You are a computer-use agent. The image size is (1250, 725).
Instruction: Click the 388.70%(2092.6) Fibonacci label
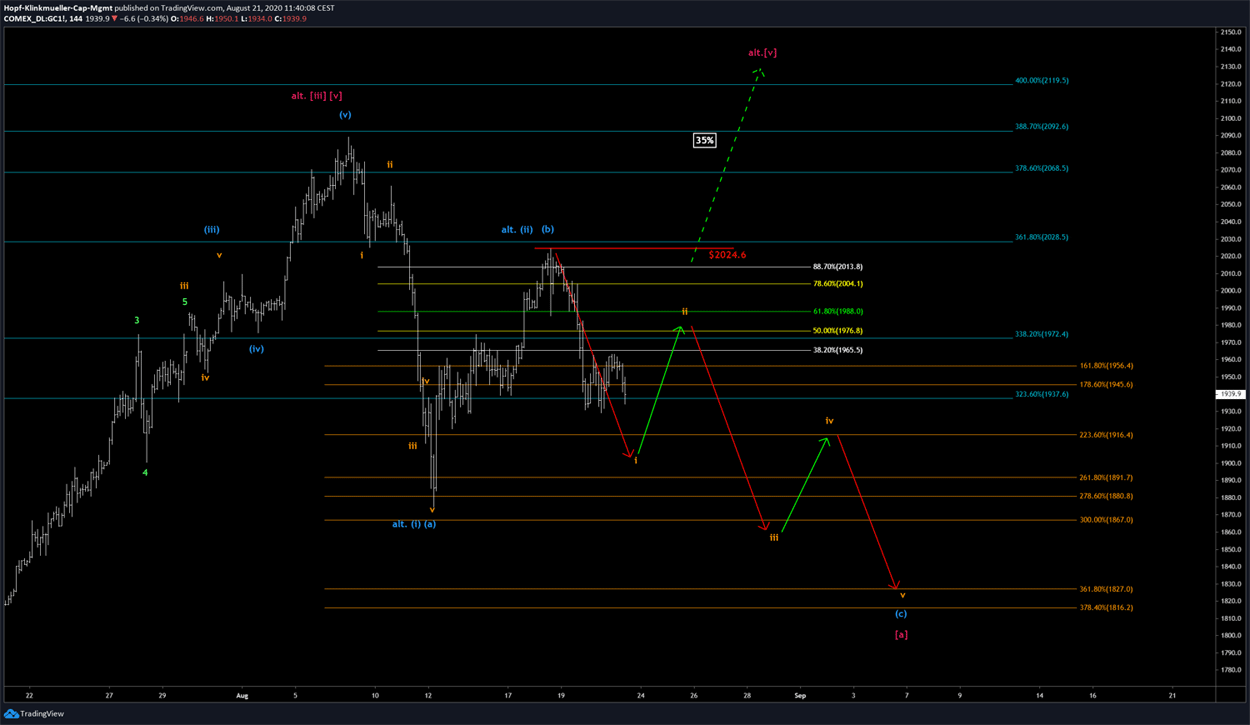[1041, 127]
